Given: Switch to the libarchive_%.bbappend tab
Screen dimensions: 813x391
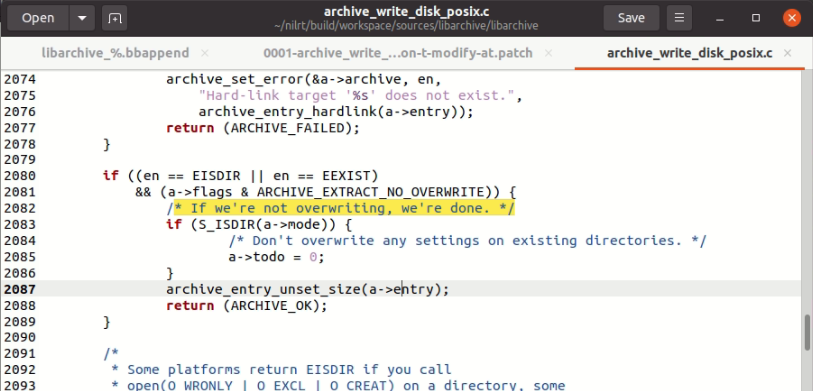Looking at the screenshot, I should (x=115, y=53).
